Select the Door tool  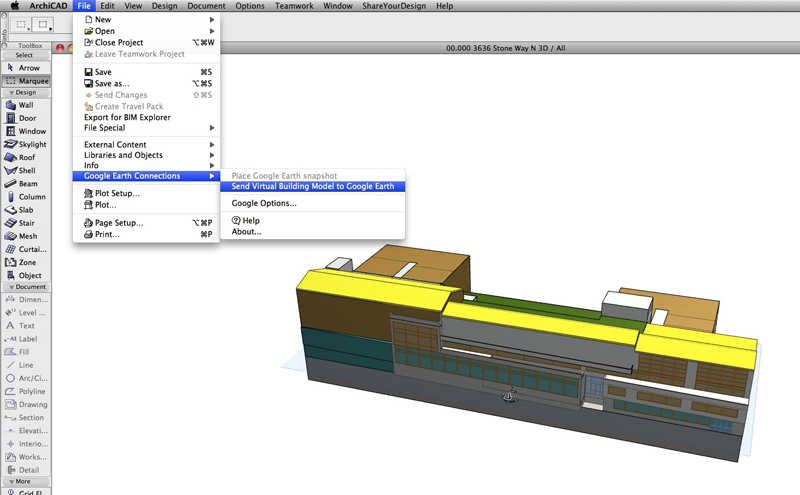pos(26,118)
